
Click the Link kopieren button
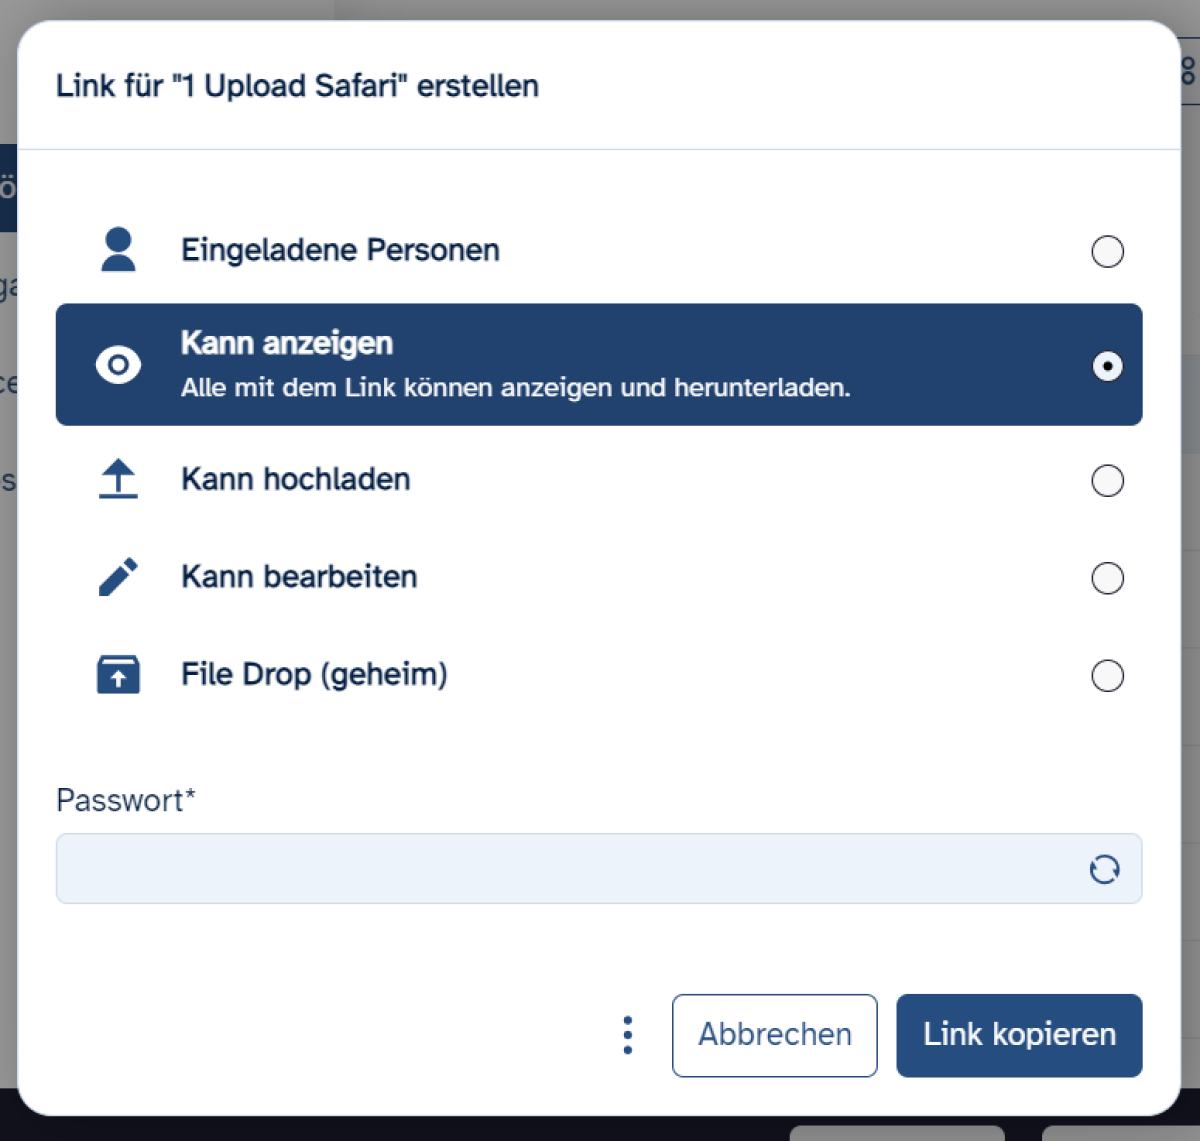[x=1019, y=1035]
